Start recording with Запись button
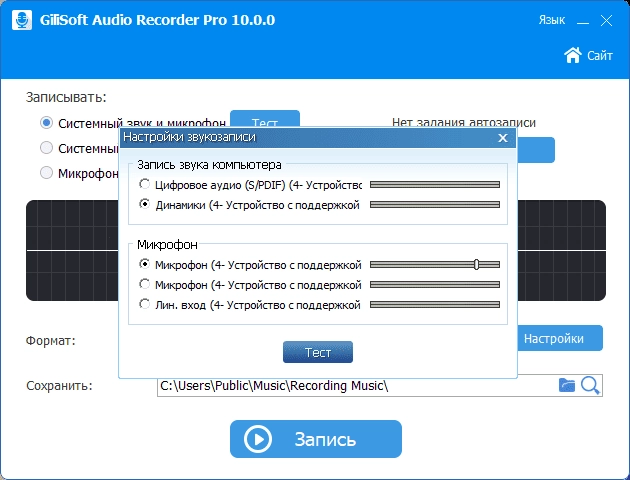Viewport: 630px width, 480px height. [316, 439]
